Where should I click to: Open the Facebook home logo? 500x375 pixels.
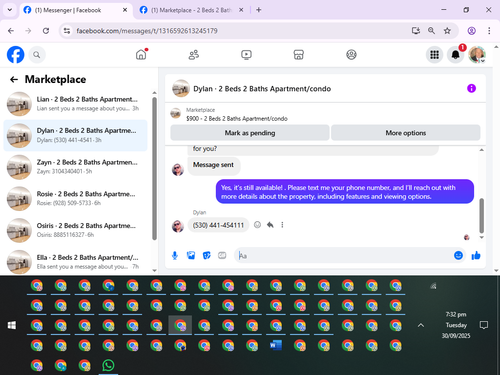[x=16, y=55]
